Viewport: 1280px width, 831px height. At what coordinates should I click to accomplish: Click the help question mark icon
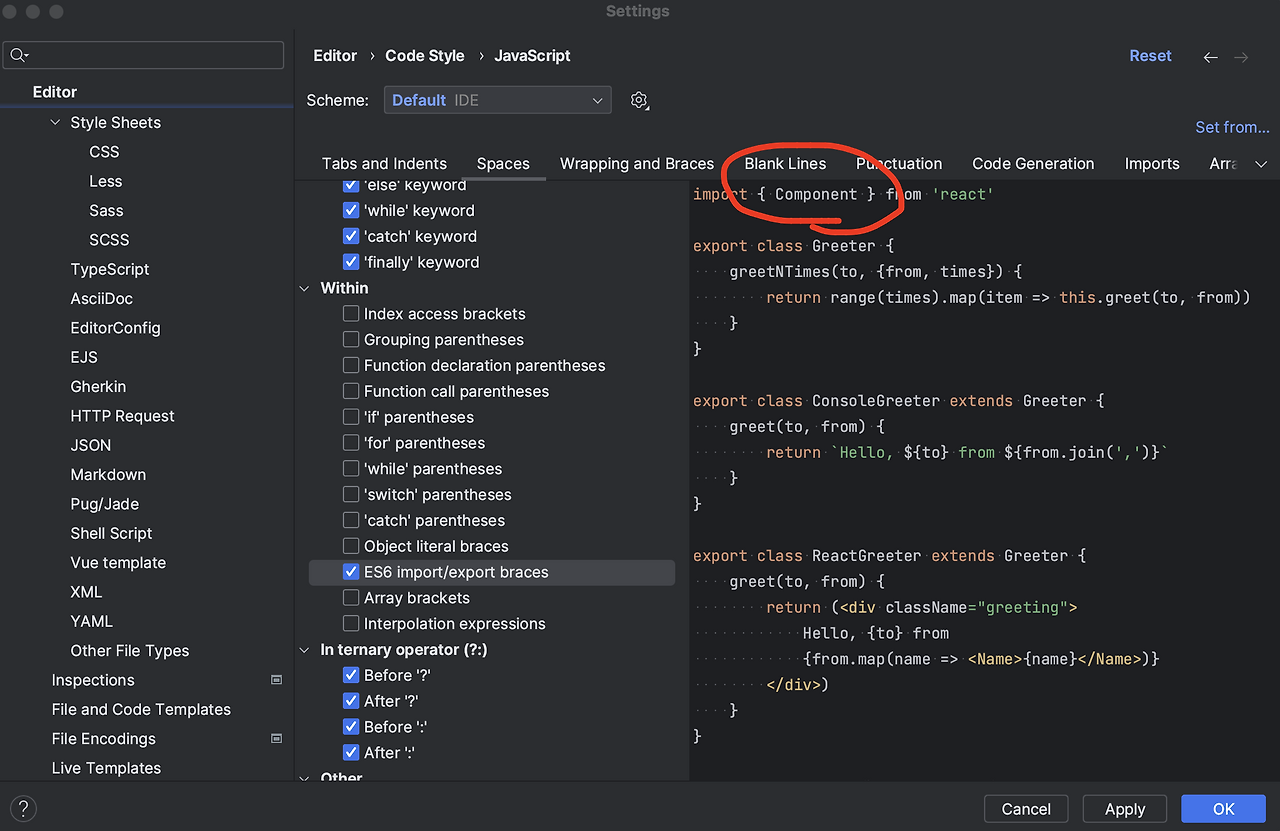22,808
